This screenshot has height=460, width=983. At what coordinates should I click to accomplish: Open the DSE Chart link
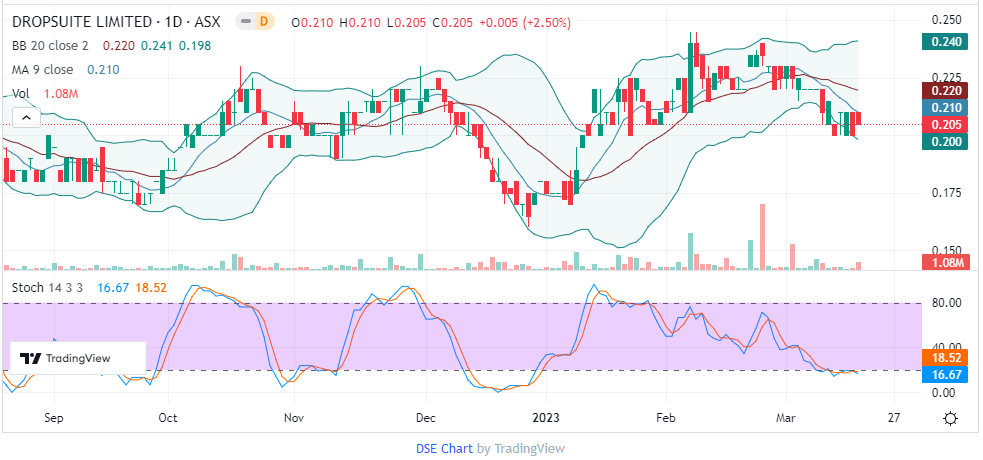pos(444,448)
